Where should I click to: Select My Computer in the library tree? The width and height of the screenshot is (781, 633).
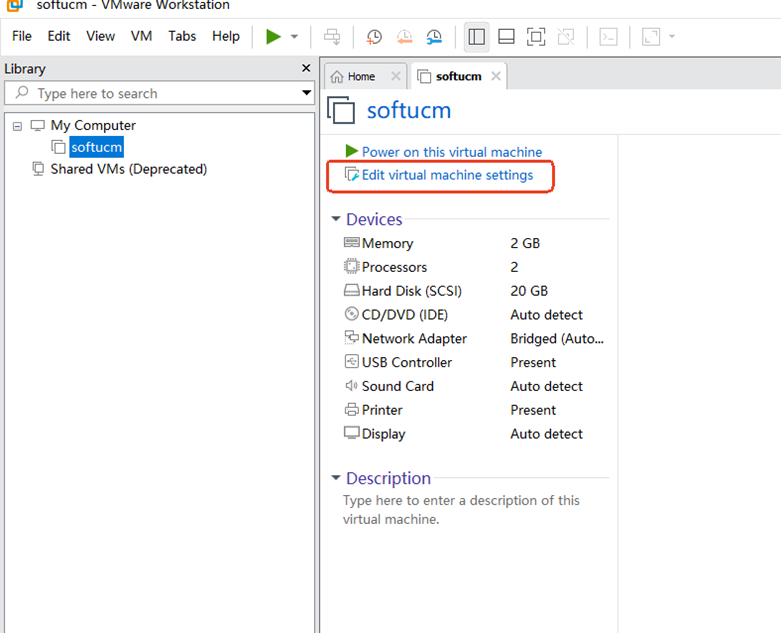point(93,126)
